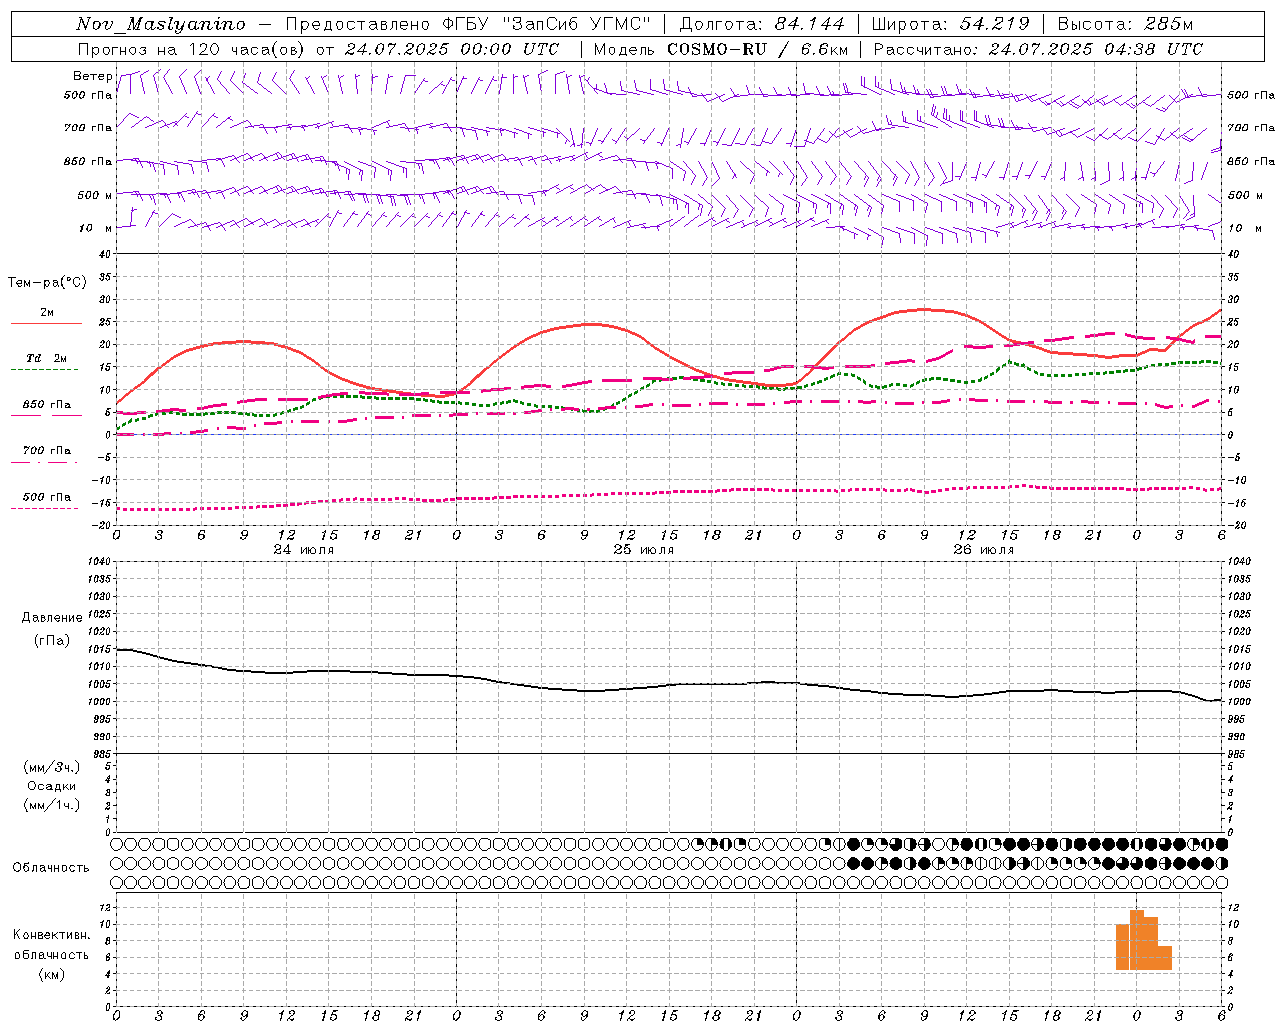Click the longitude value Долгота: 84.144
1280x1024 pixels.
click(x=762, y=24)
